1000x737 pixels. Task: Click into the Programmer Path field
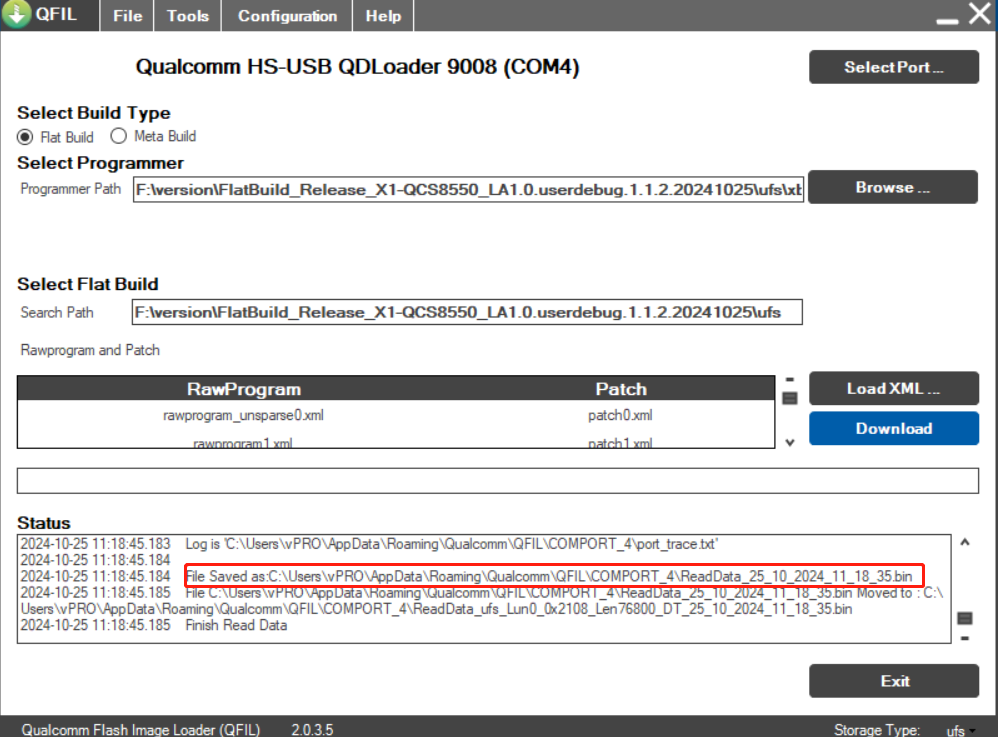(x=468, y=190)
